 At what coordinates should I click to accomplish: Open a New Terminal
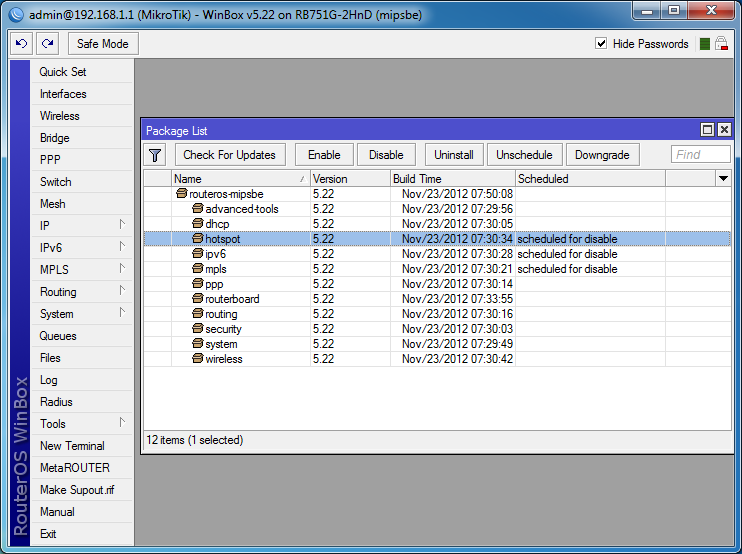tap(81, 446)
